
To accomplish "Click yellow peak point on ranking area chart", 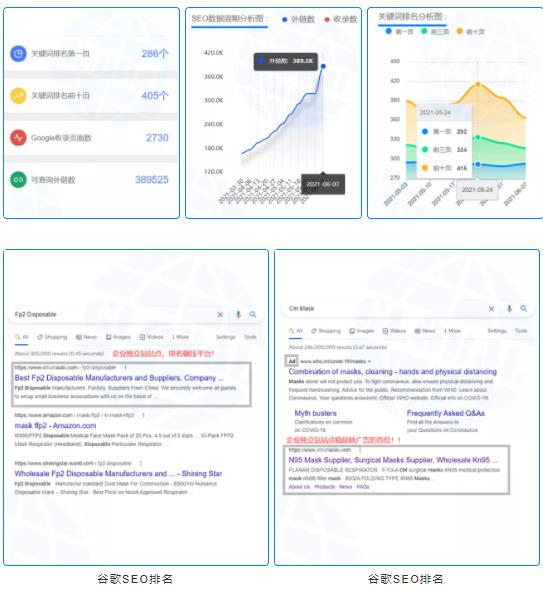I will coord(478,84).
